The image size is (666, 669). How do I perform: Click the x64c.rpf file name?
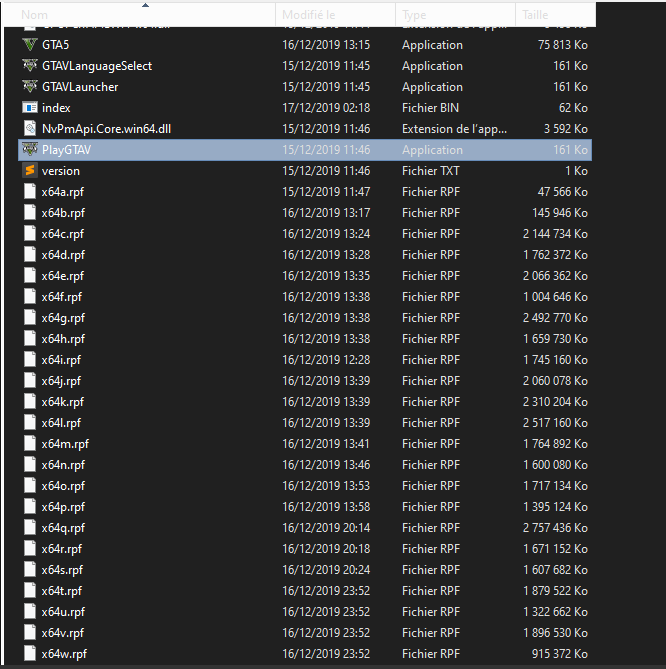pos(63,234)
